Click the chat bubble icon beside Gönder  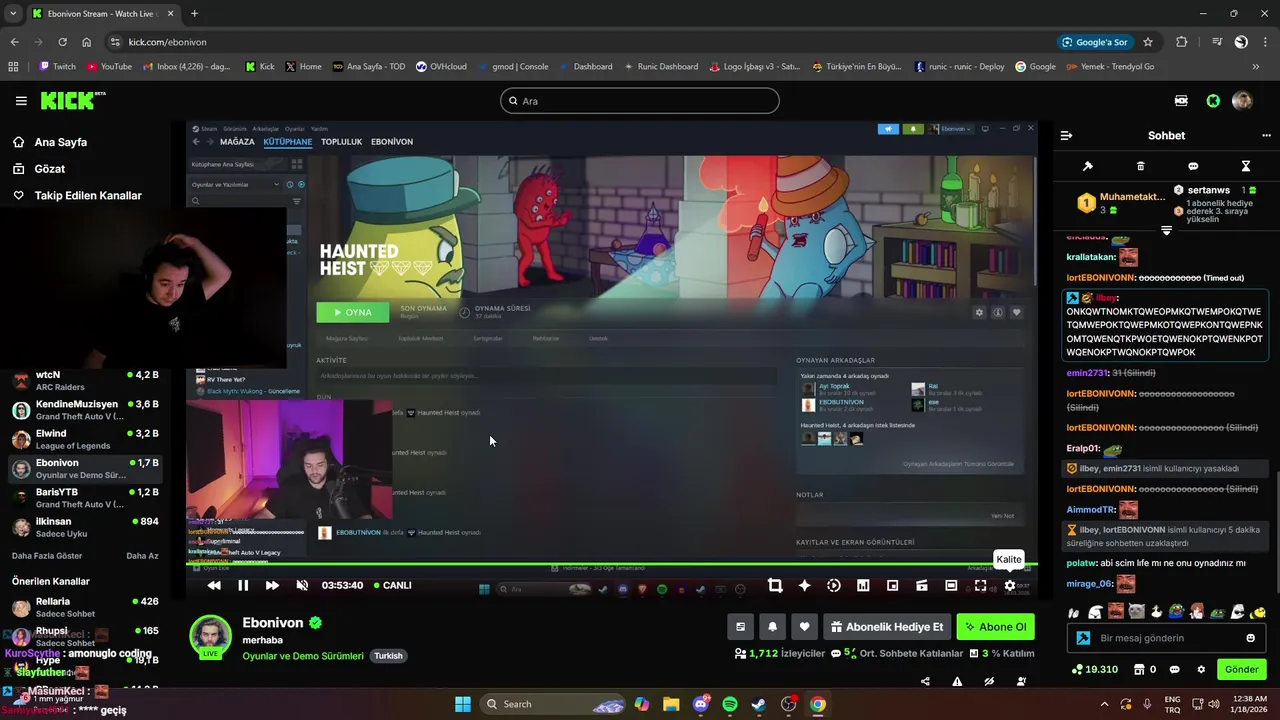pos(1175,669)
